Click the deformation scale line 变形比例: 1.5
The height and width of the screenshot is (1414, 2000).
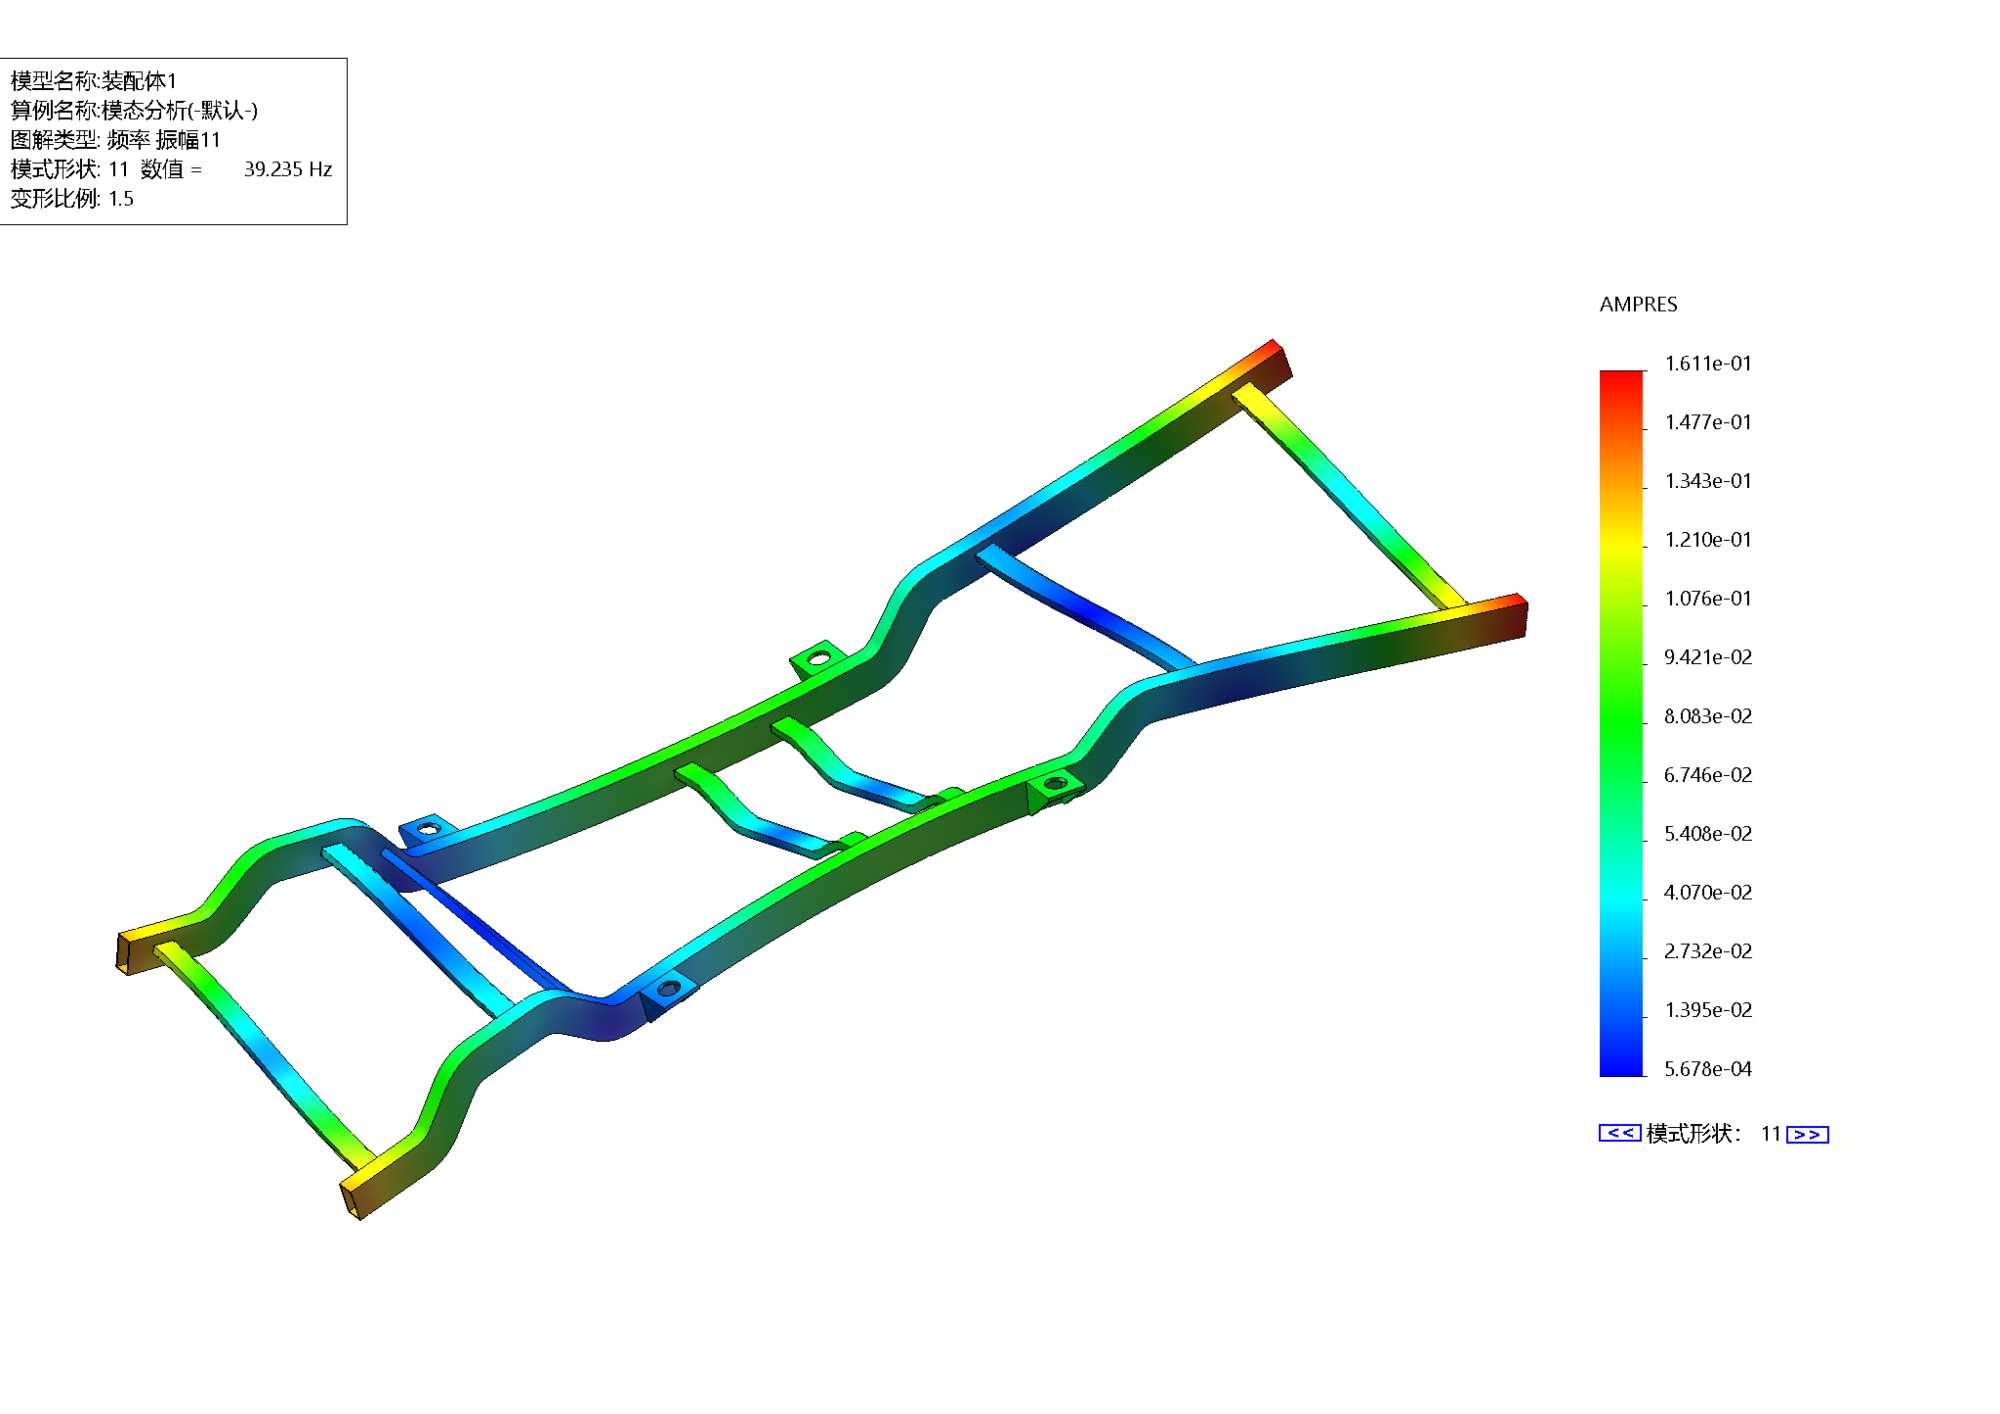click(x=72, y=198)
